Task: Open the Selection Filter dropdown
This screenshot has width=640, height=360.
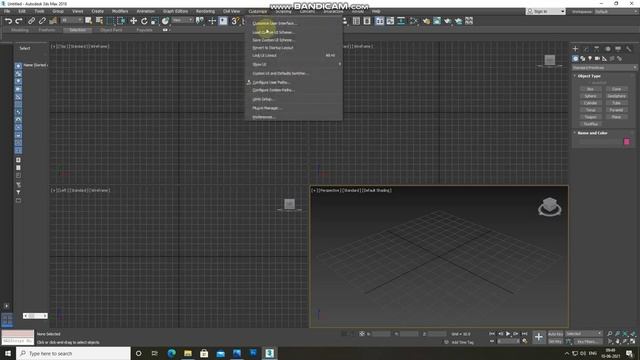Action: coord(71,20)
